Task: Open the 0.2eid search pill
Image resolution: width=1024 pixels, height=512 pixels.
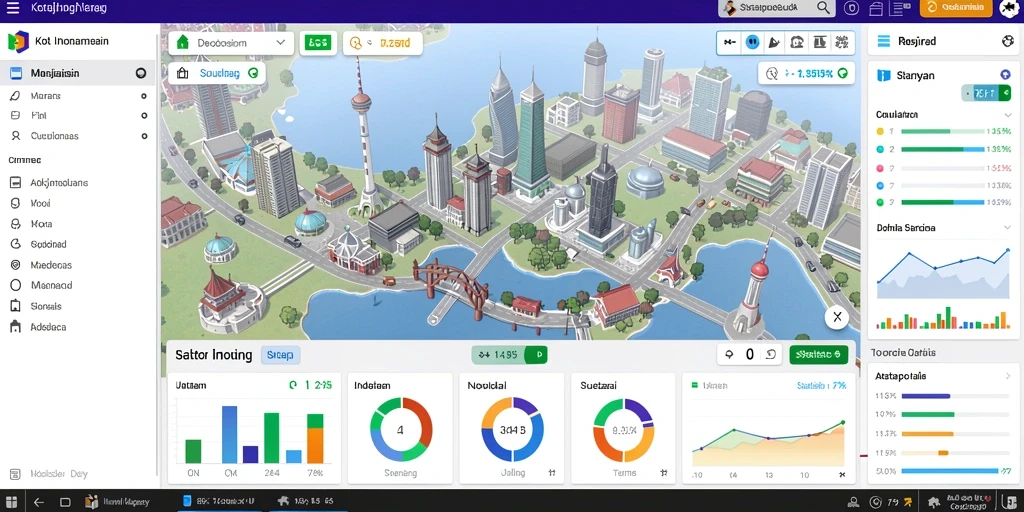Action: pos(383,43)
